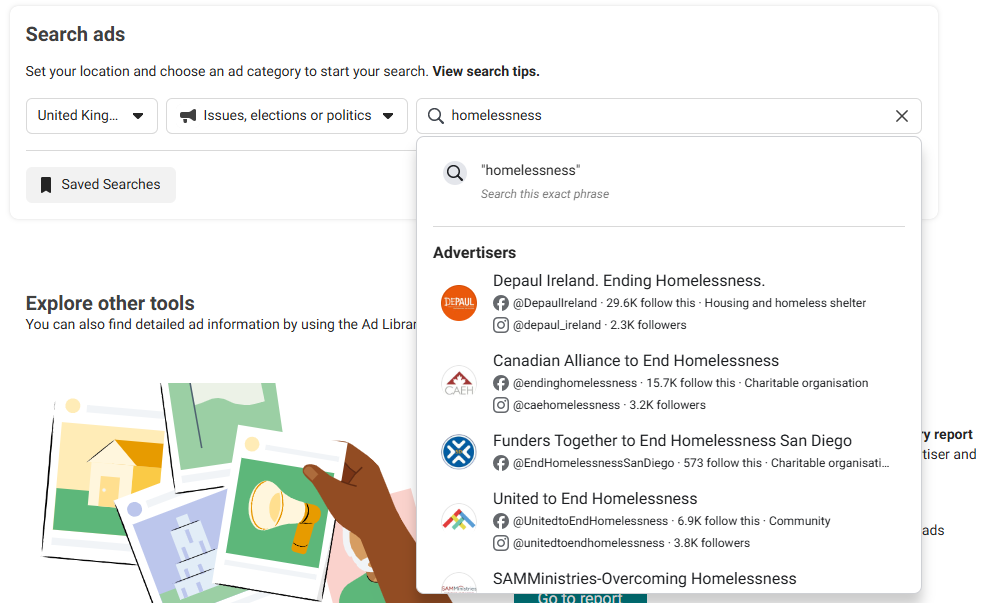Screen dimensions: 982x603
Task: Click the Depaul Ireland orange logo
Action: click(458, 303)
